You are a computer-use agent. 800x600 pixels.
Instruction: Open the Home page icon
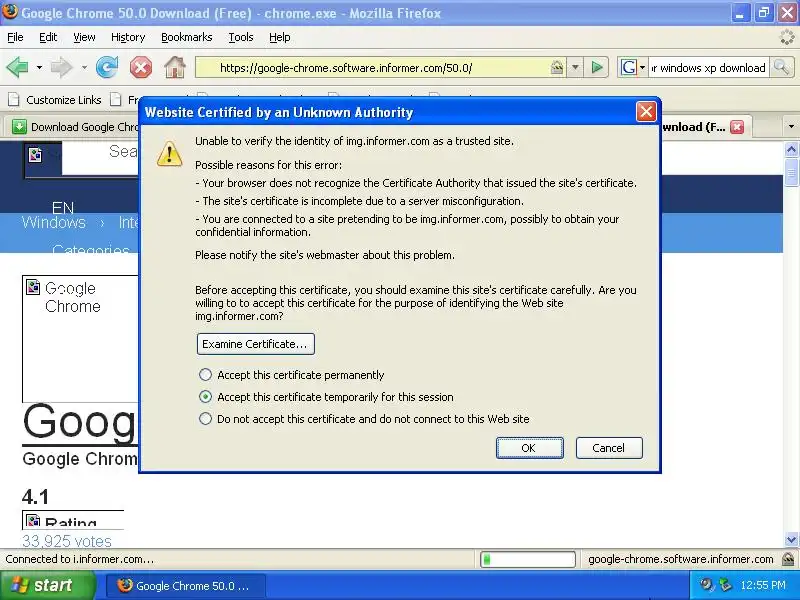tap(174, 67)
